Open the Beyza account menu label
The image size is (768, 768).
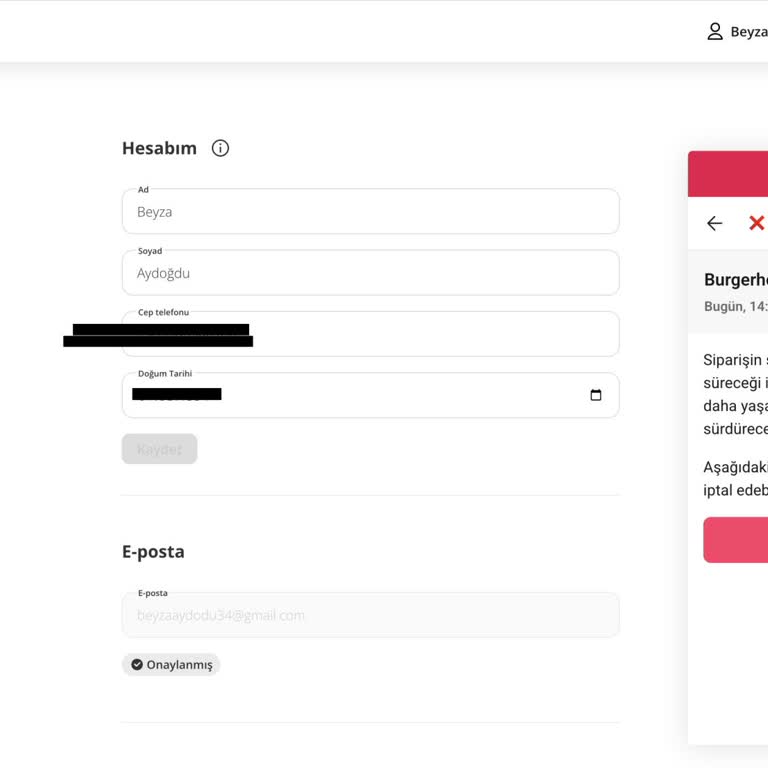pos(748,32)
